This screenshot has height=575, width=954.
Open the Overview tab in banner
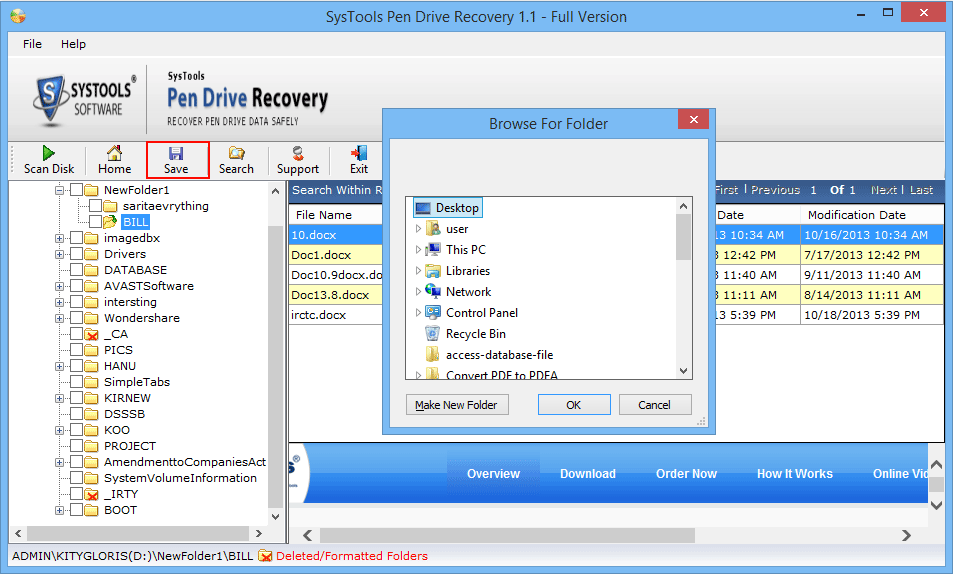coord(493,473)
